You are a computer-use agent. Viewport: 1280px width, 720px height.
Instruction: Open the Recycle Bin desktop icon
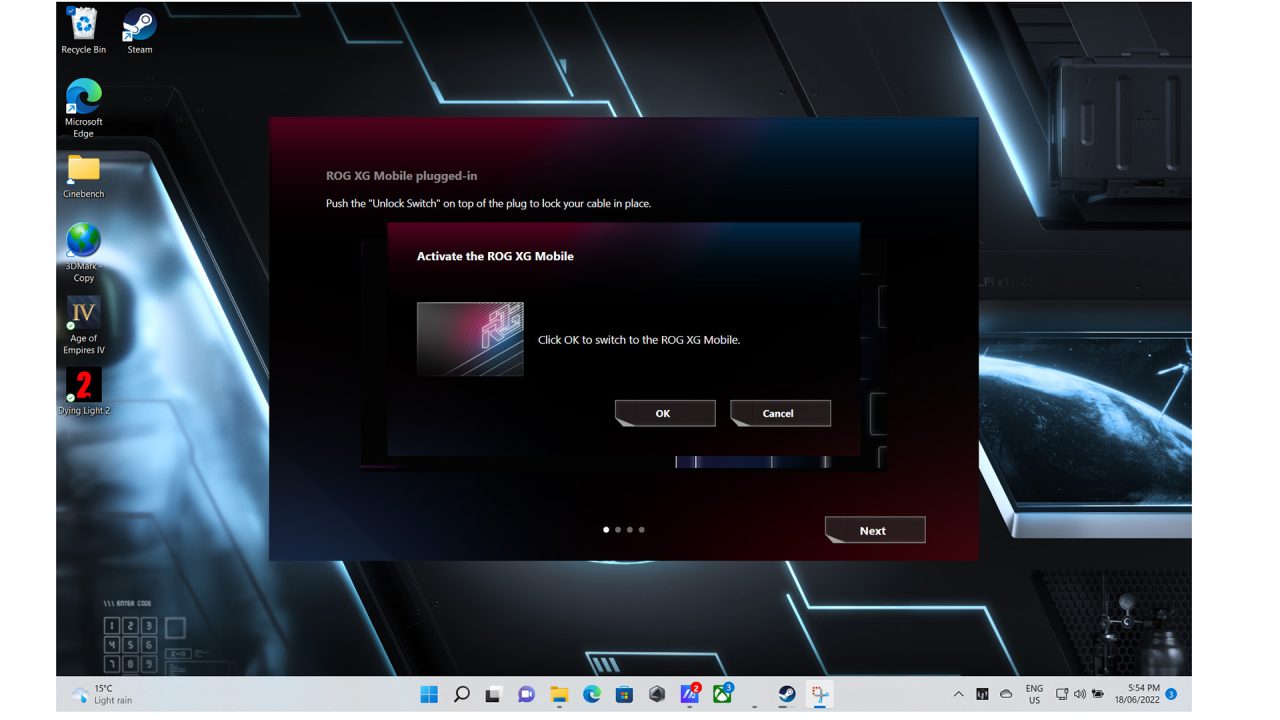[84, 30]
